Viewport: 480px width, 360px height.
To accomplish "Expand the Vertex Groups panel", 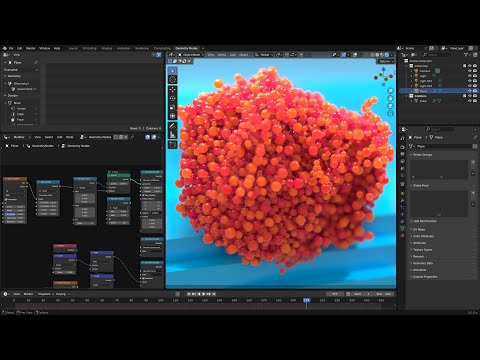I will click(423, 155).
